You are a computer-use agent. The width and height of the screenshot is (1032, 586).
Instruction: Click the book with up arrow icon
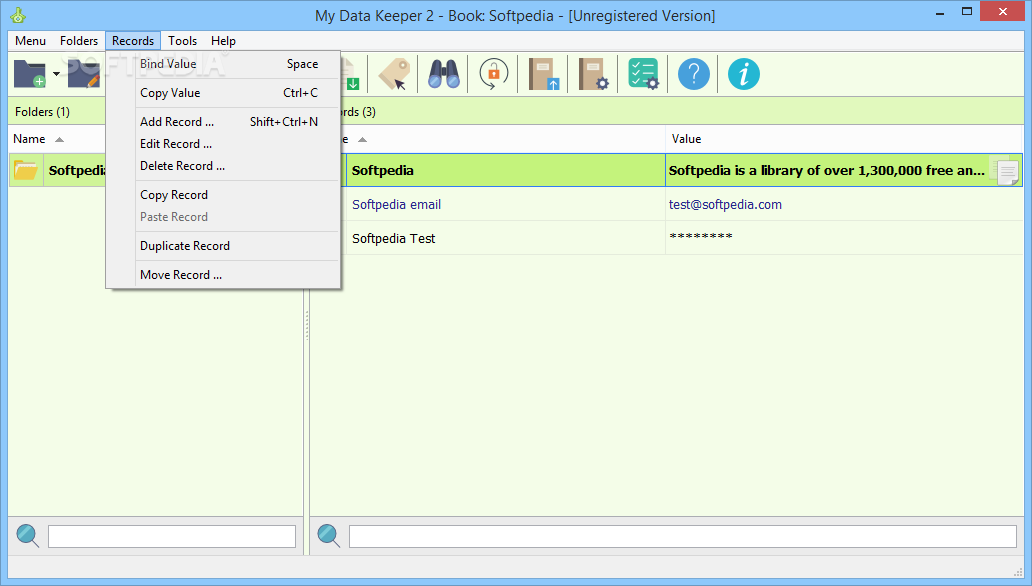click(544, 74)
